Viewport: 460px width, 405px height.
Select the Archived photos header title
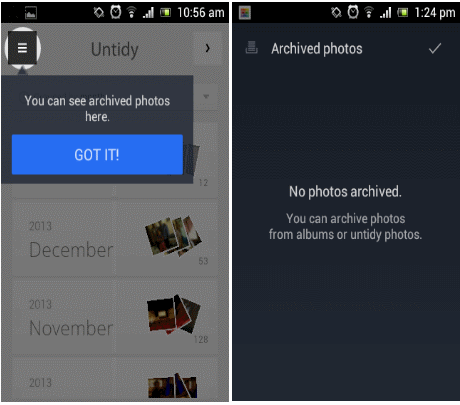coord(317,49)
